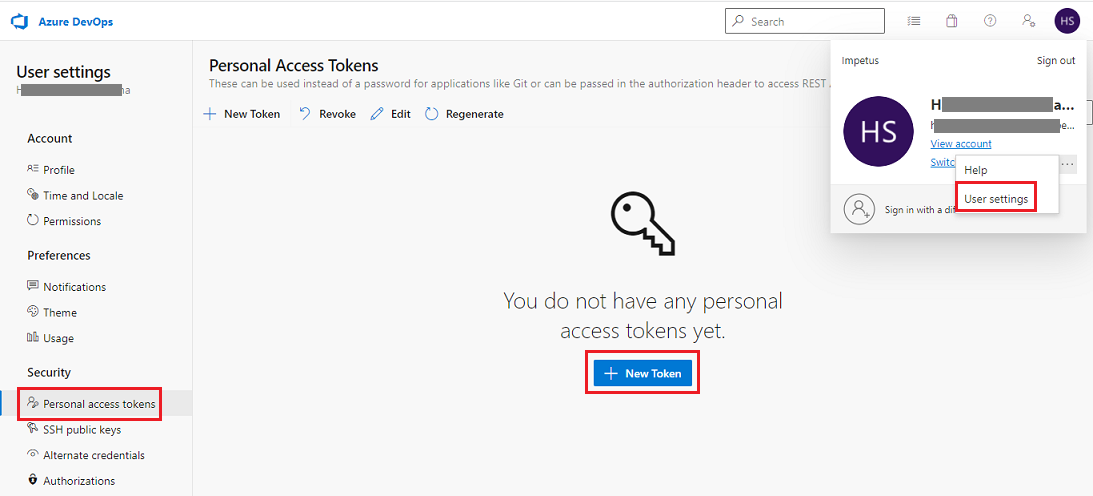Click the Theme palette icon
The height and width of the screenshot is (496, 1093).
[32, 311]
